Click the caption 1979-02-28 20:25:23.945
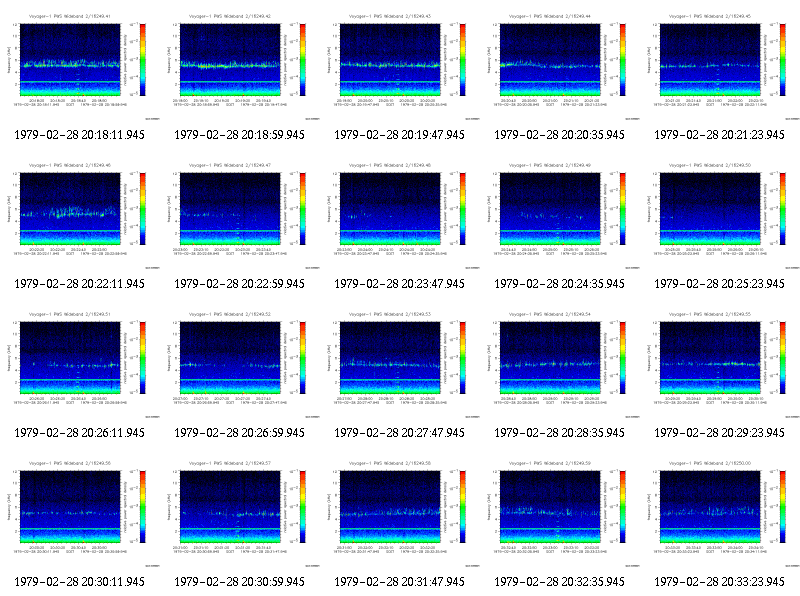The image size is (800, 596). (x=719, y=284)
